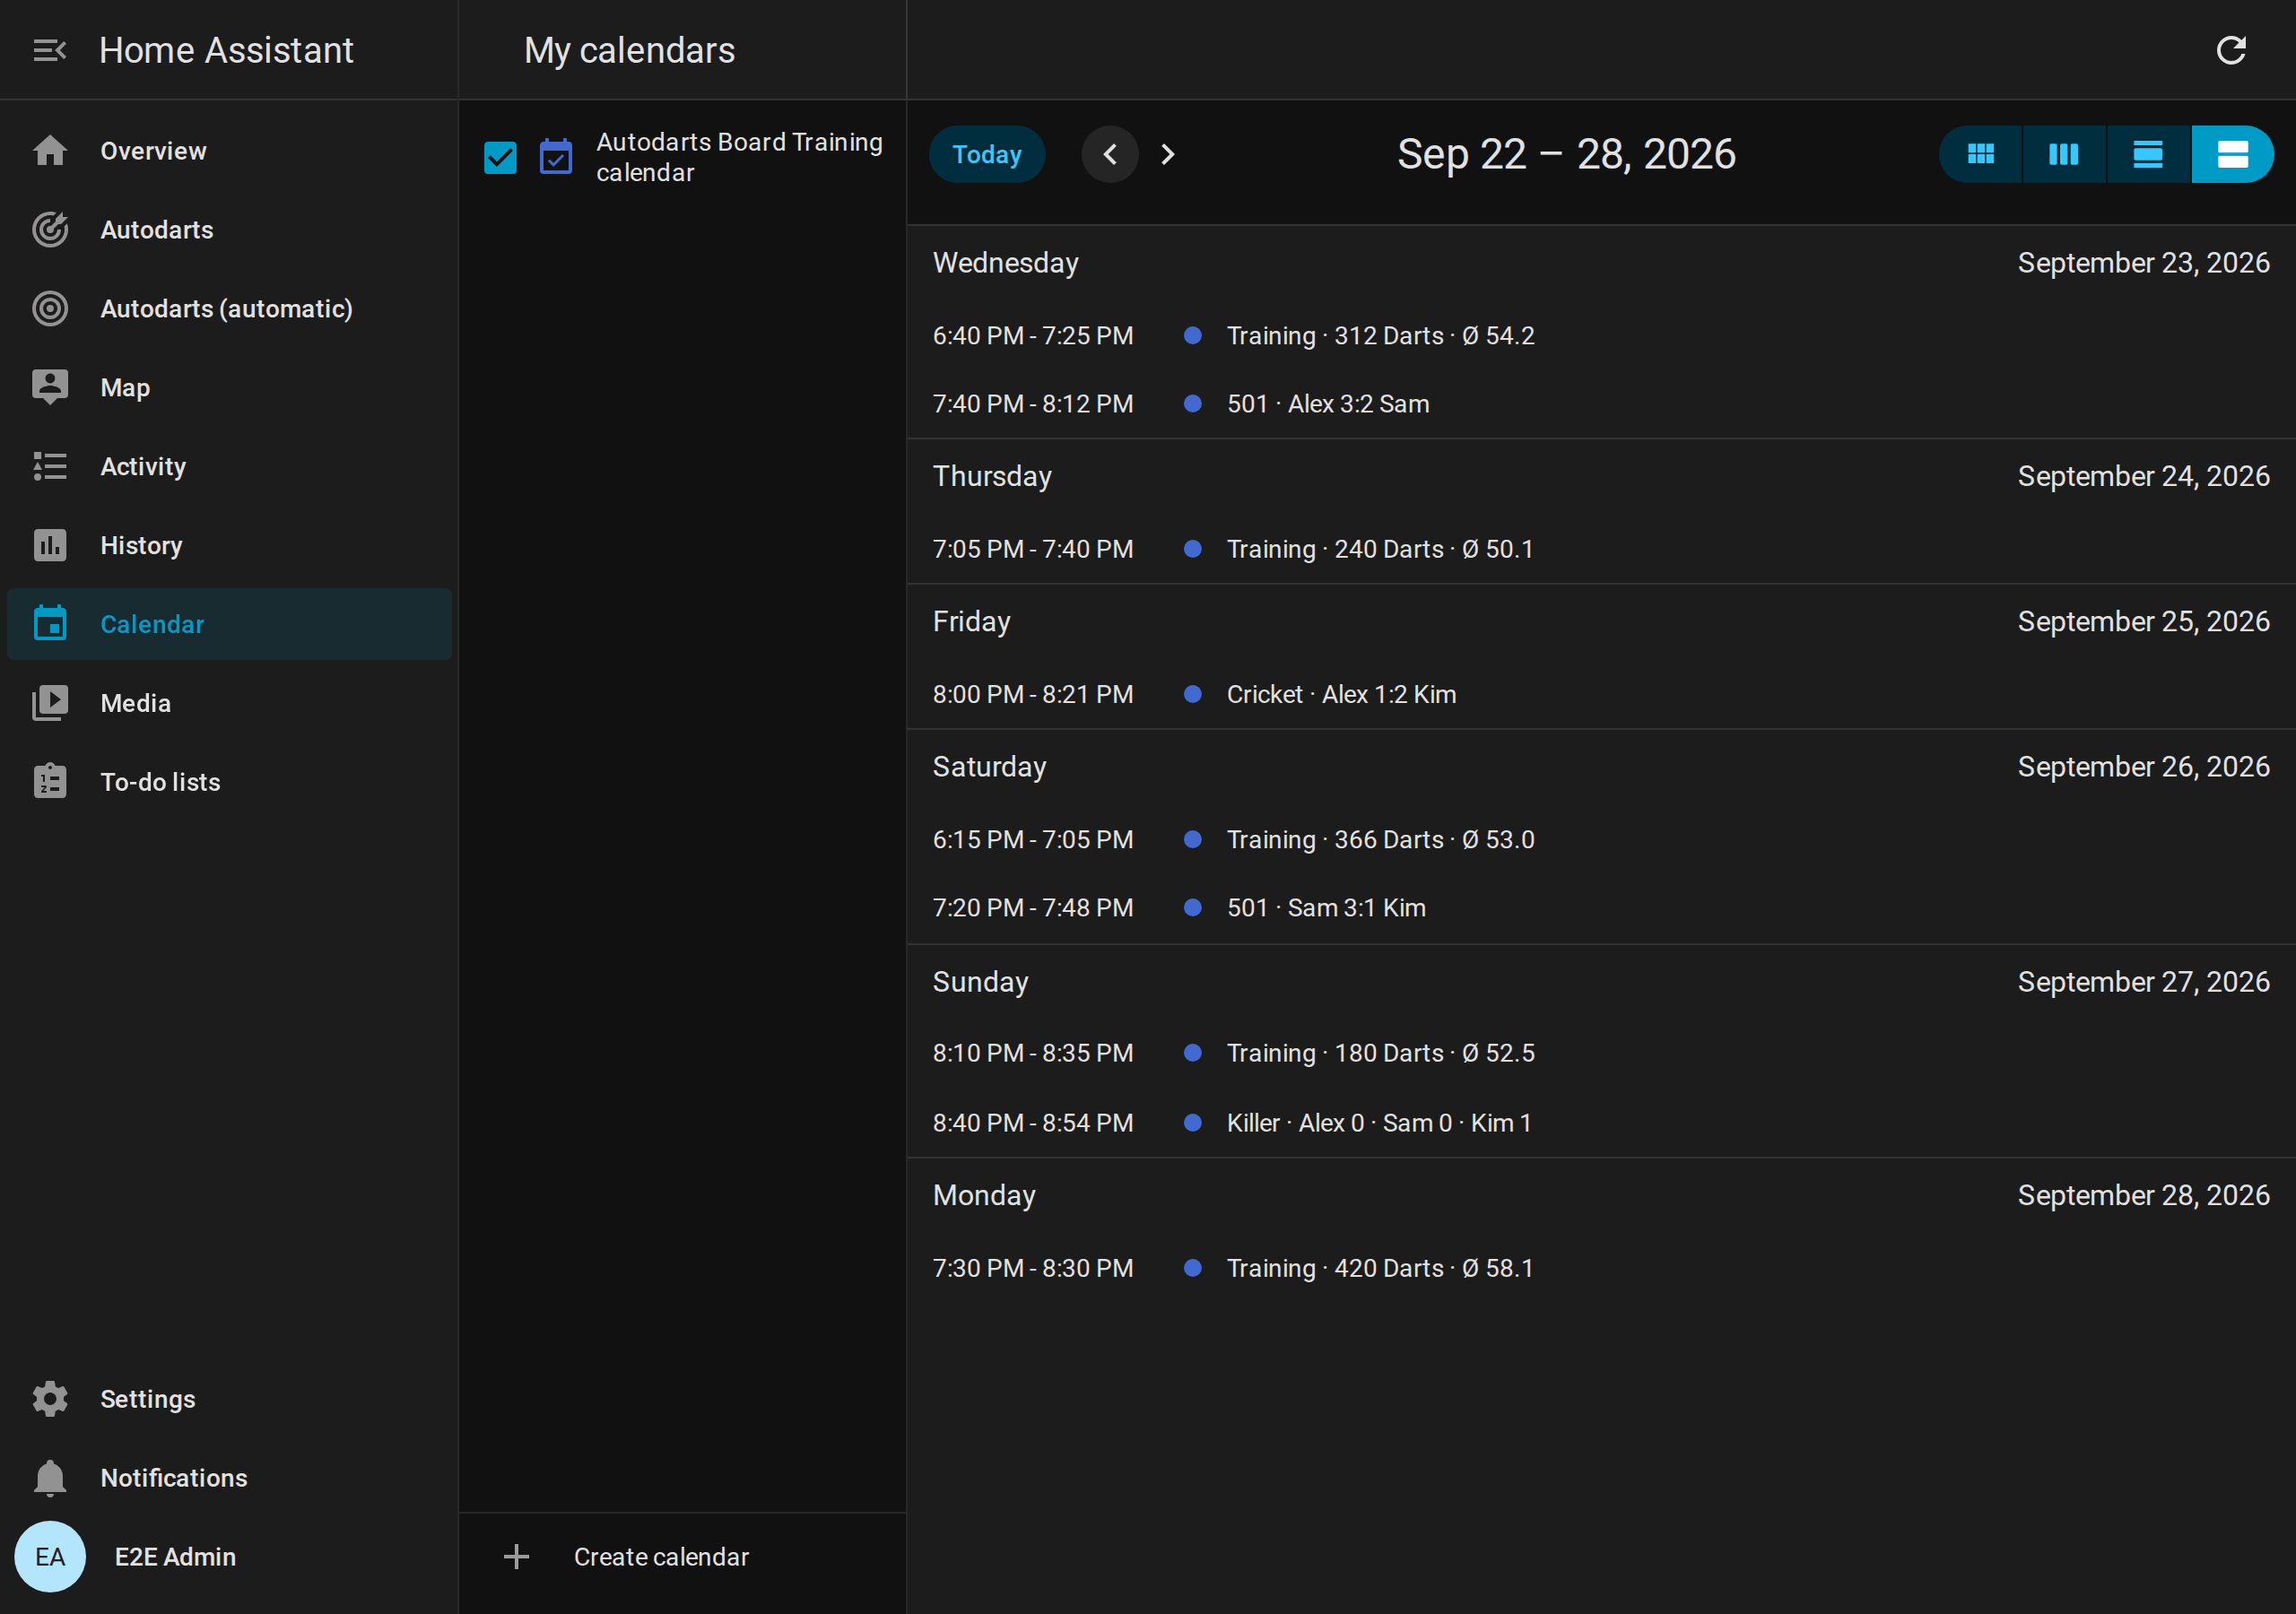Screen dimensions: 2296x1614
Task: Open Settings
Action: pos(229,1399)
